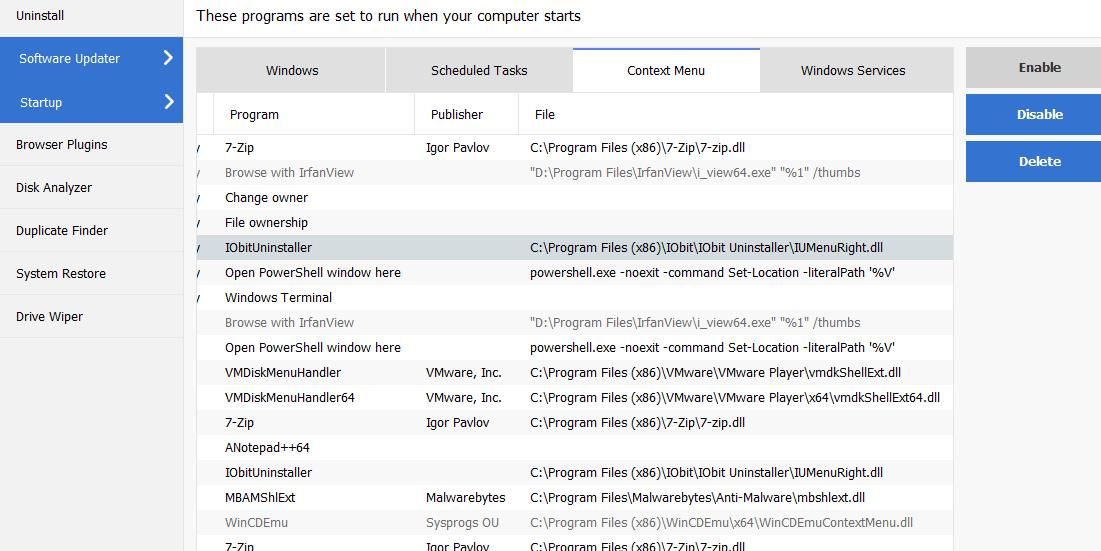Screen dimensions: 1101x551
Task: Switch to the Windows tab
Action: [x=291, y=70]
